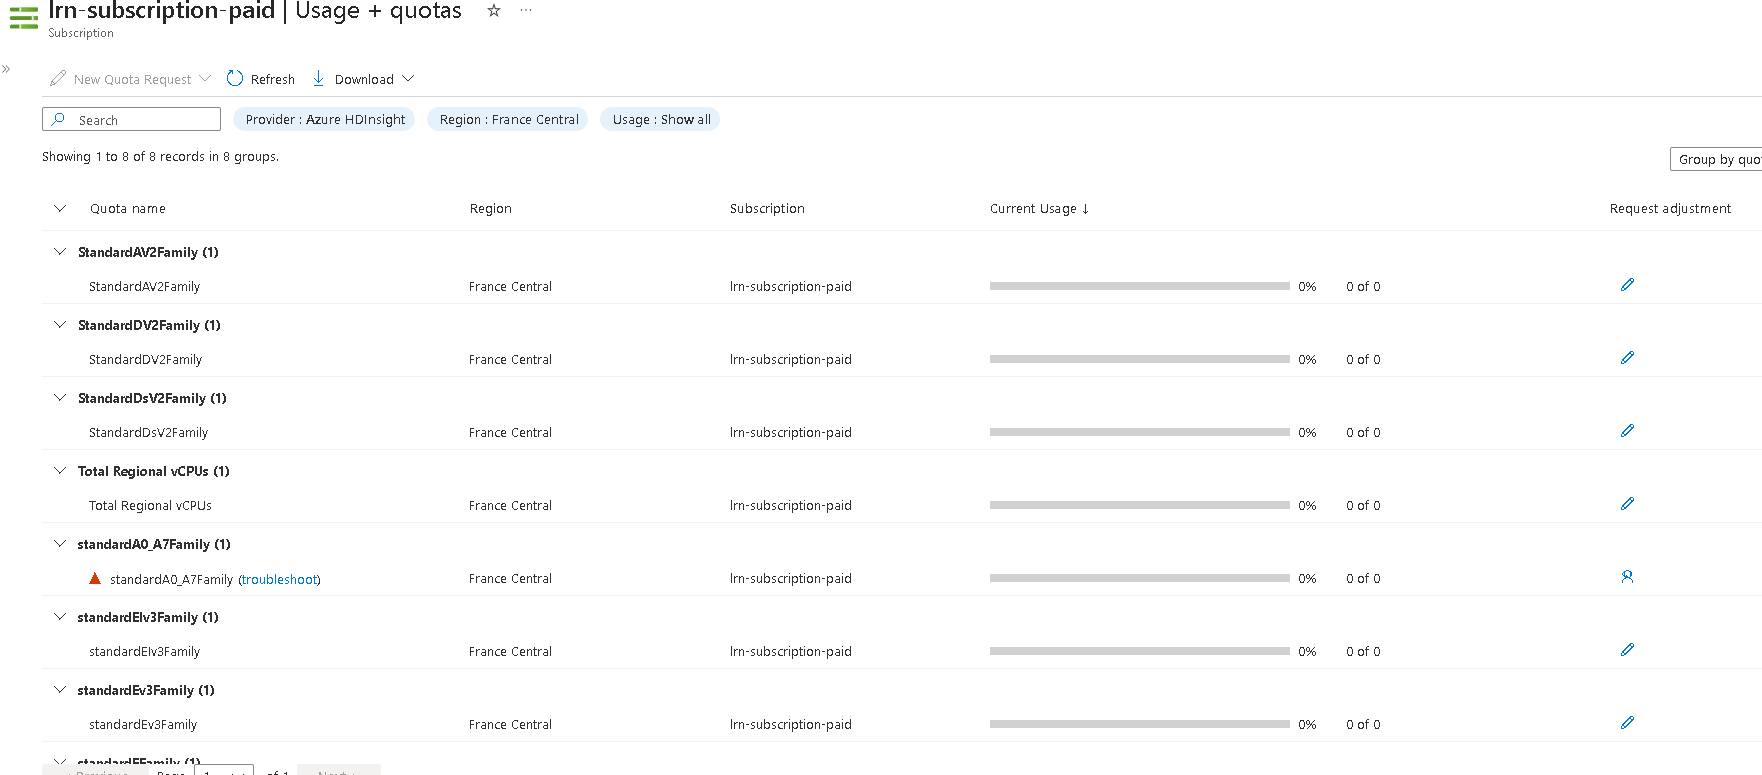
Task: Open the New Quota Request dropdown
Action: click(131, 79)
